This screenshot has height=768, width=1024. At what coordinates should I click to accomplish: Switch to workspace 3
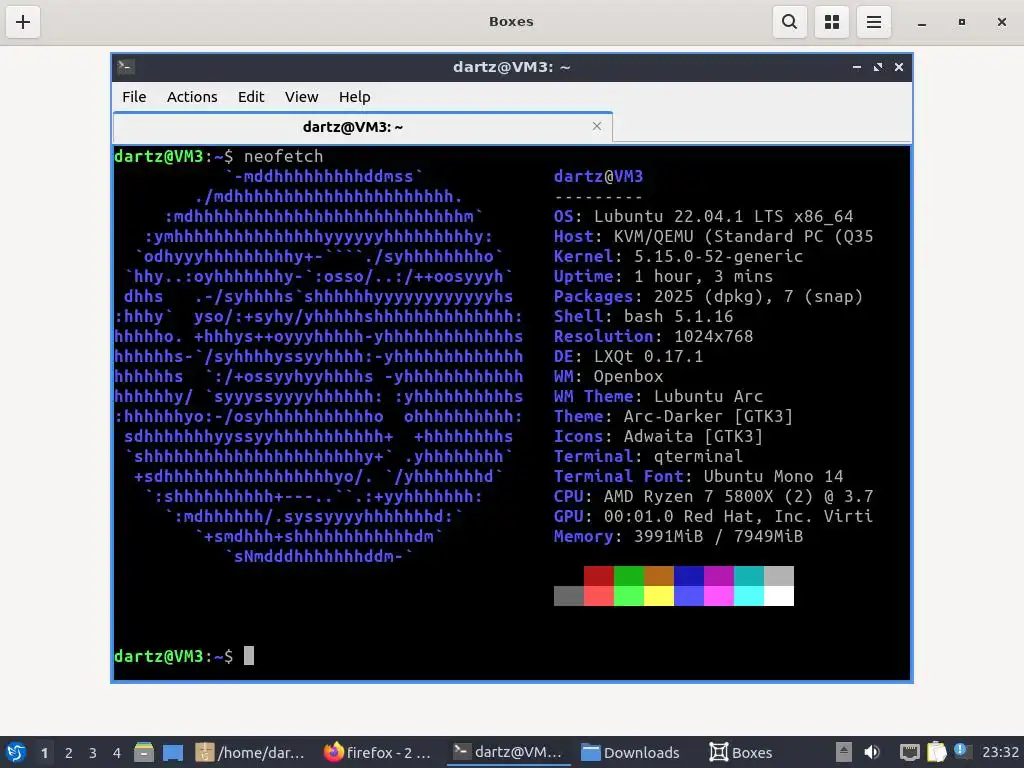(93, 753)
